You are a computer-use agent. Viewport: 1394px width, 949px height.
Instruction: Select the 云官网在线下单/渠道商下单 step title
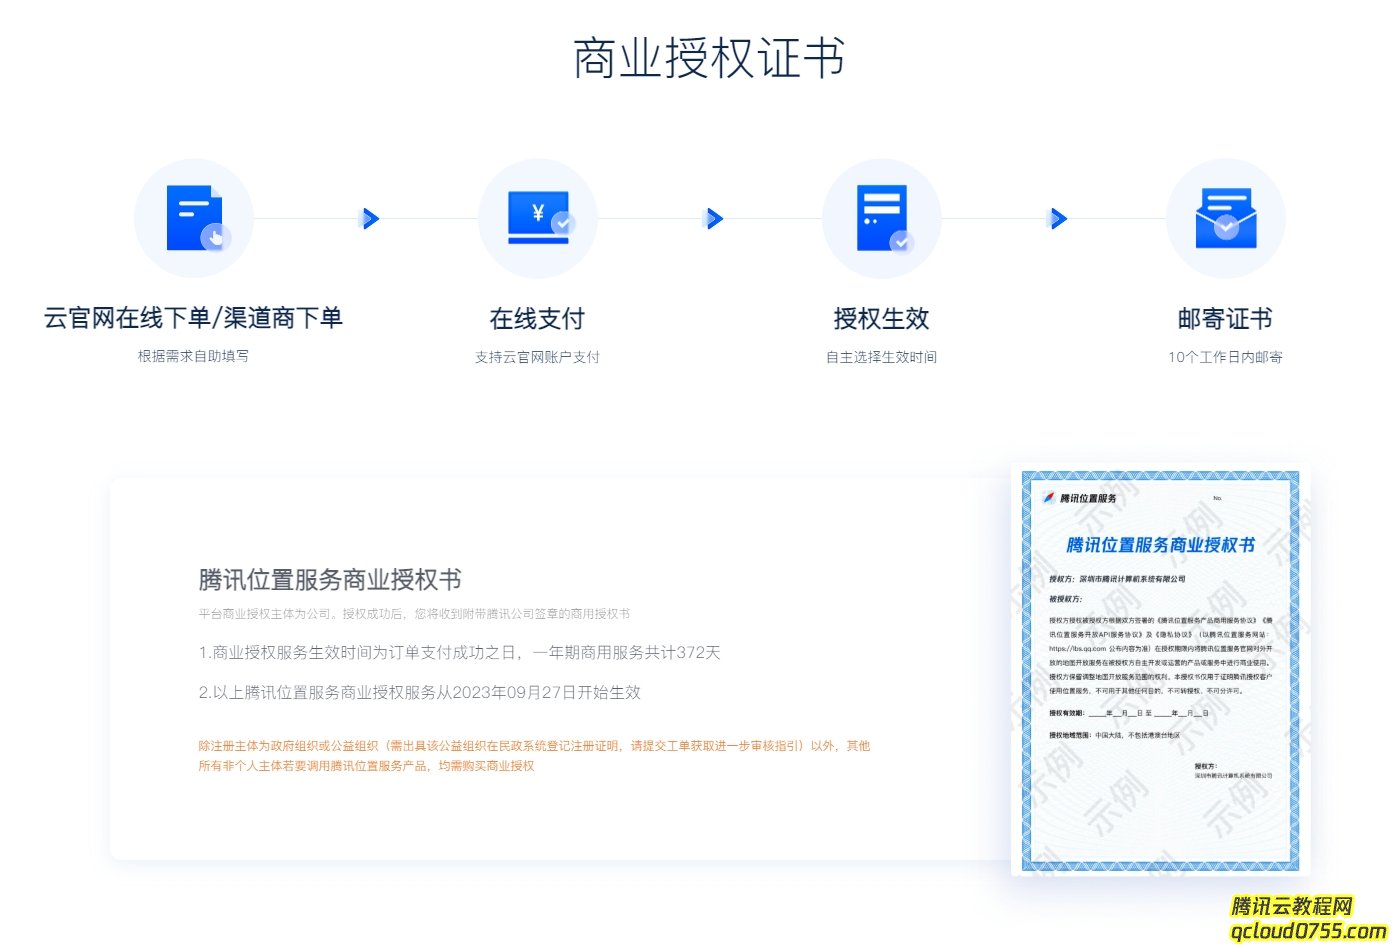click(x=193, y=318)
